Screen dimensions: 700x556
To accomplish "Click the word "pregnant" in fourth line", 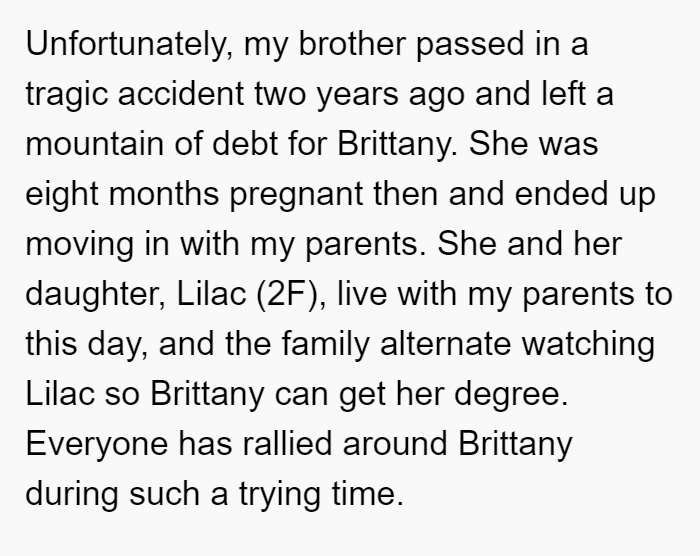I will click(x=296, y=195).
